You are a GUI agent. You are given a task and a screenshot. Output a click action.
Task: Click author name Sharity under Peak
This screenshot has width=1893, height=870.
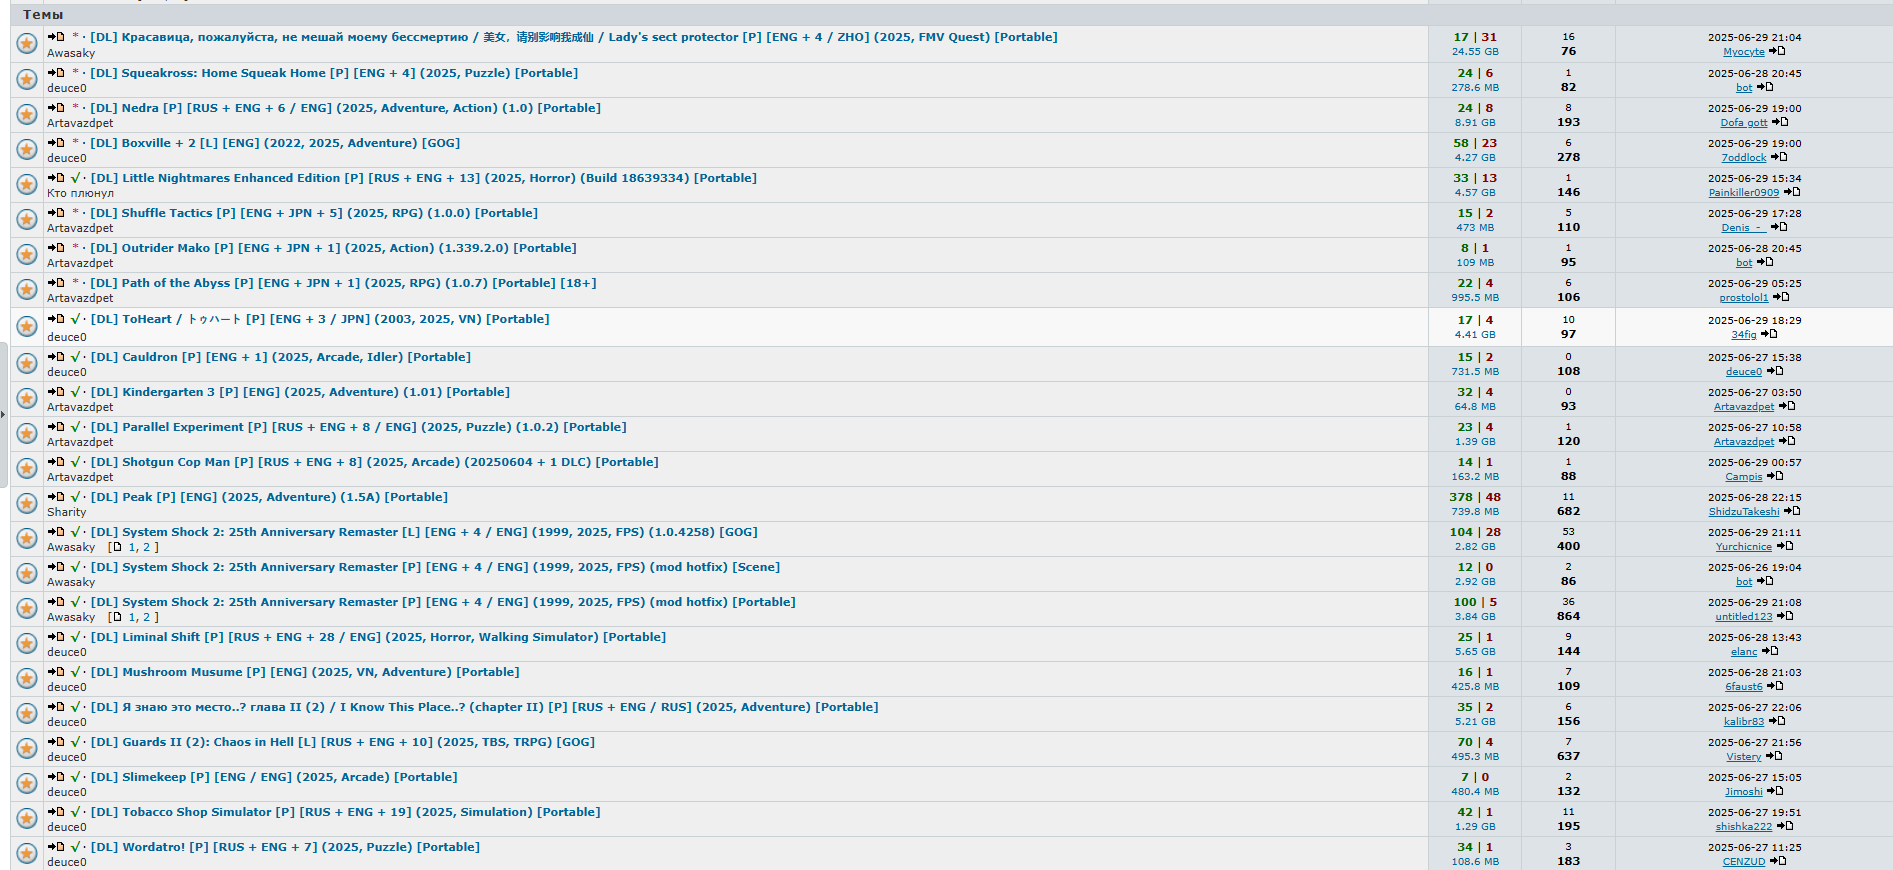point(67,512)
